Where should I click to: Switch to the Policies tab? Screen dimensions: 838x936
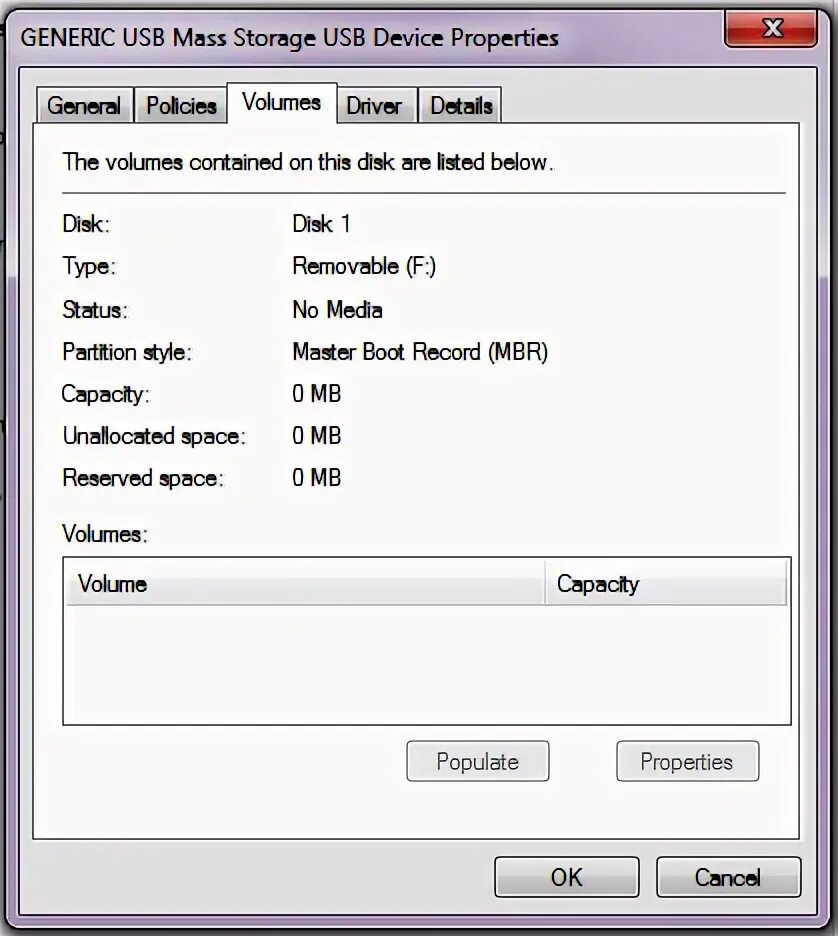(x=181, y=104)
